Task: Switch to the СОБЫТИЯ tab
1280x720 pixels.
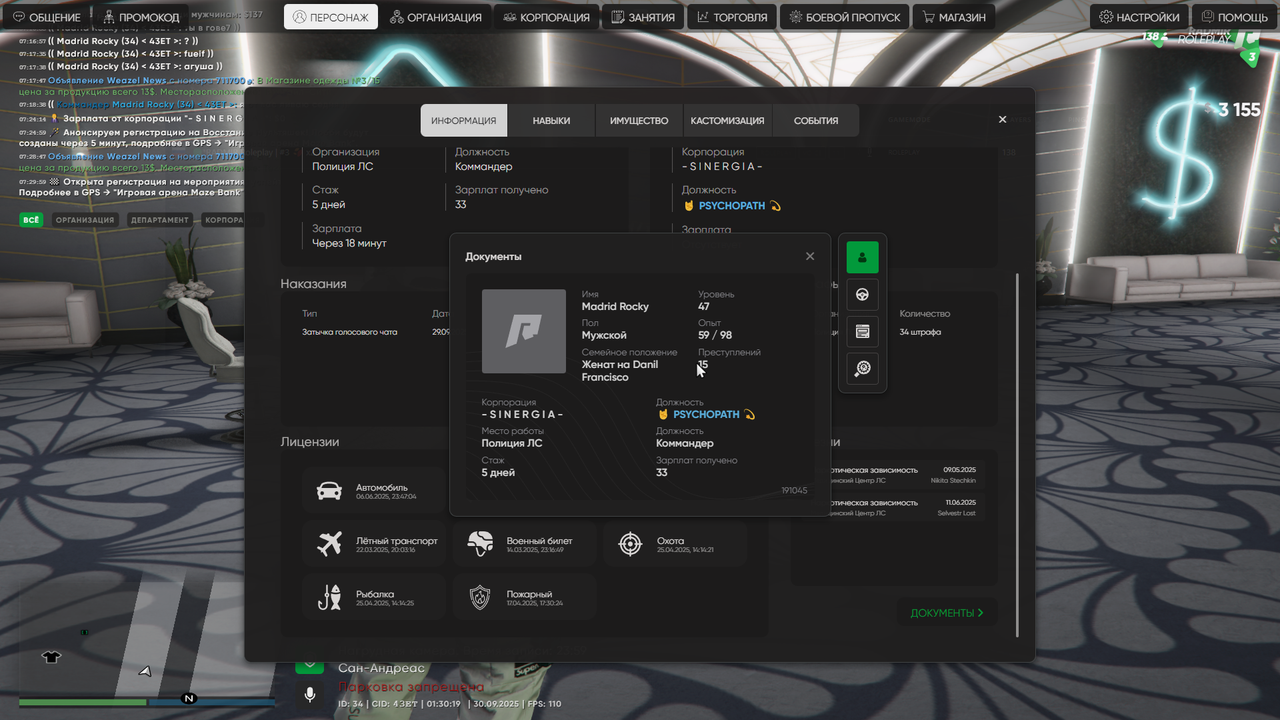Action: [x=816, y=120]
